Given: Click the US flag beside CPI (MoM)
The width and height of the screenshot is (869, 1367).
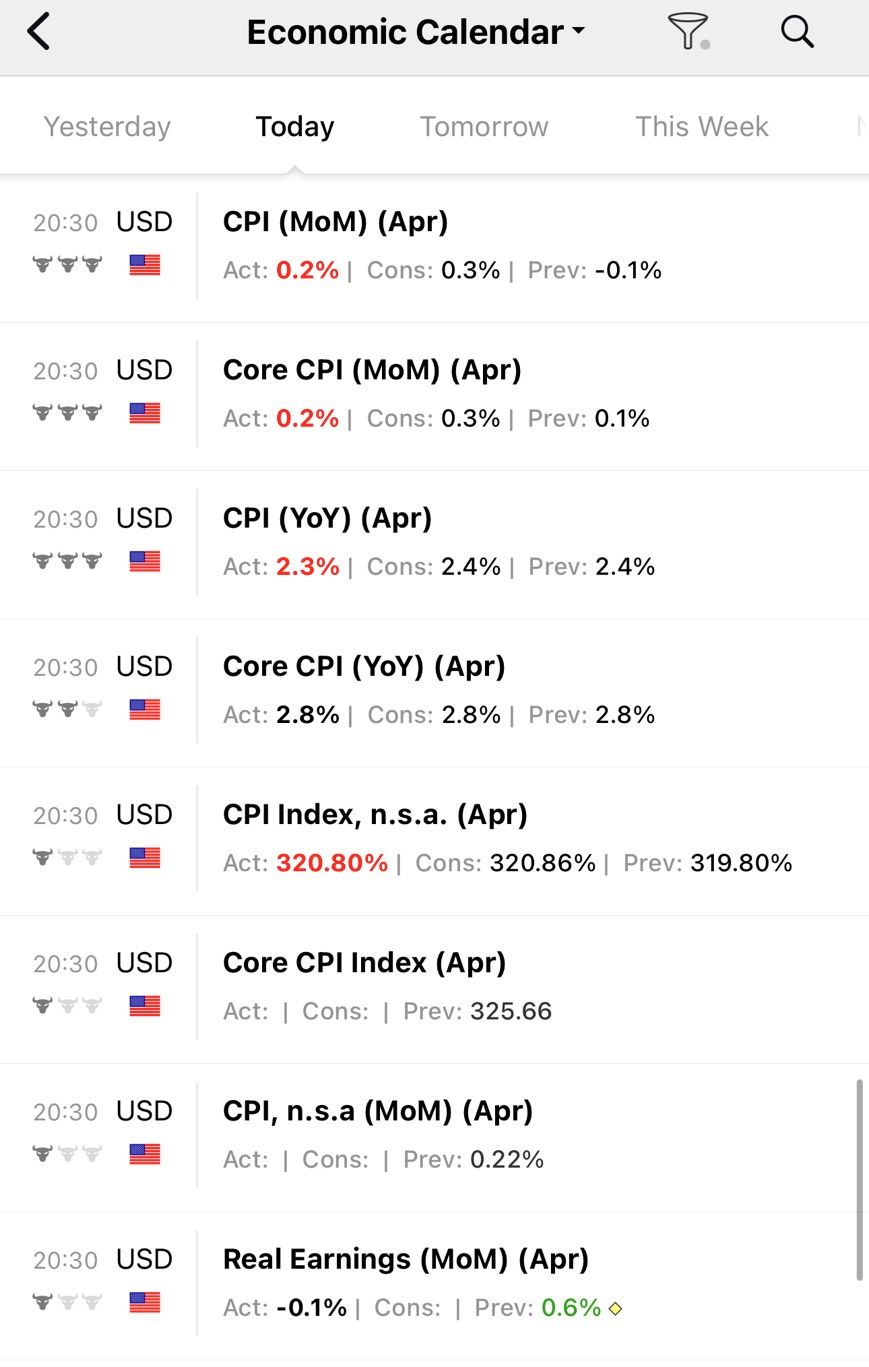Looking at the screenshot, I should pyautogui.click(x=145, y=265).
